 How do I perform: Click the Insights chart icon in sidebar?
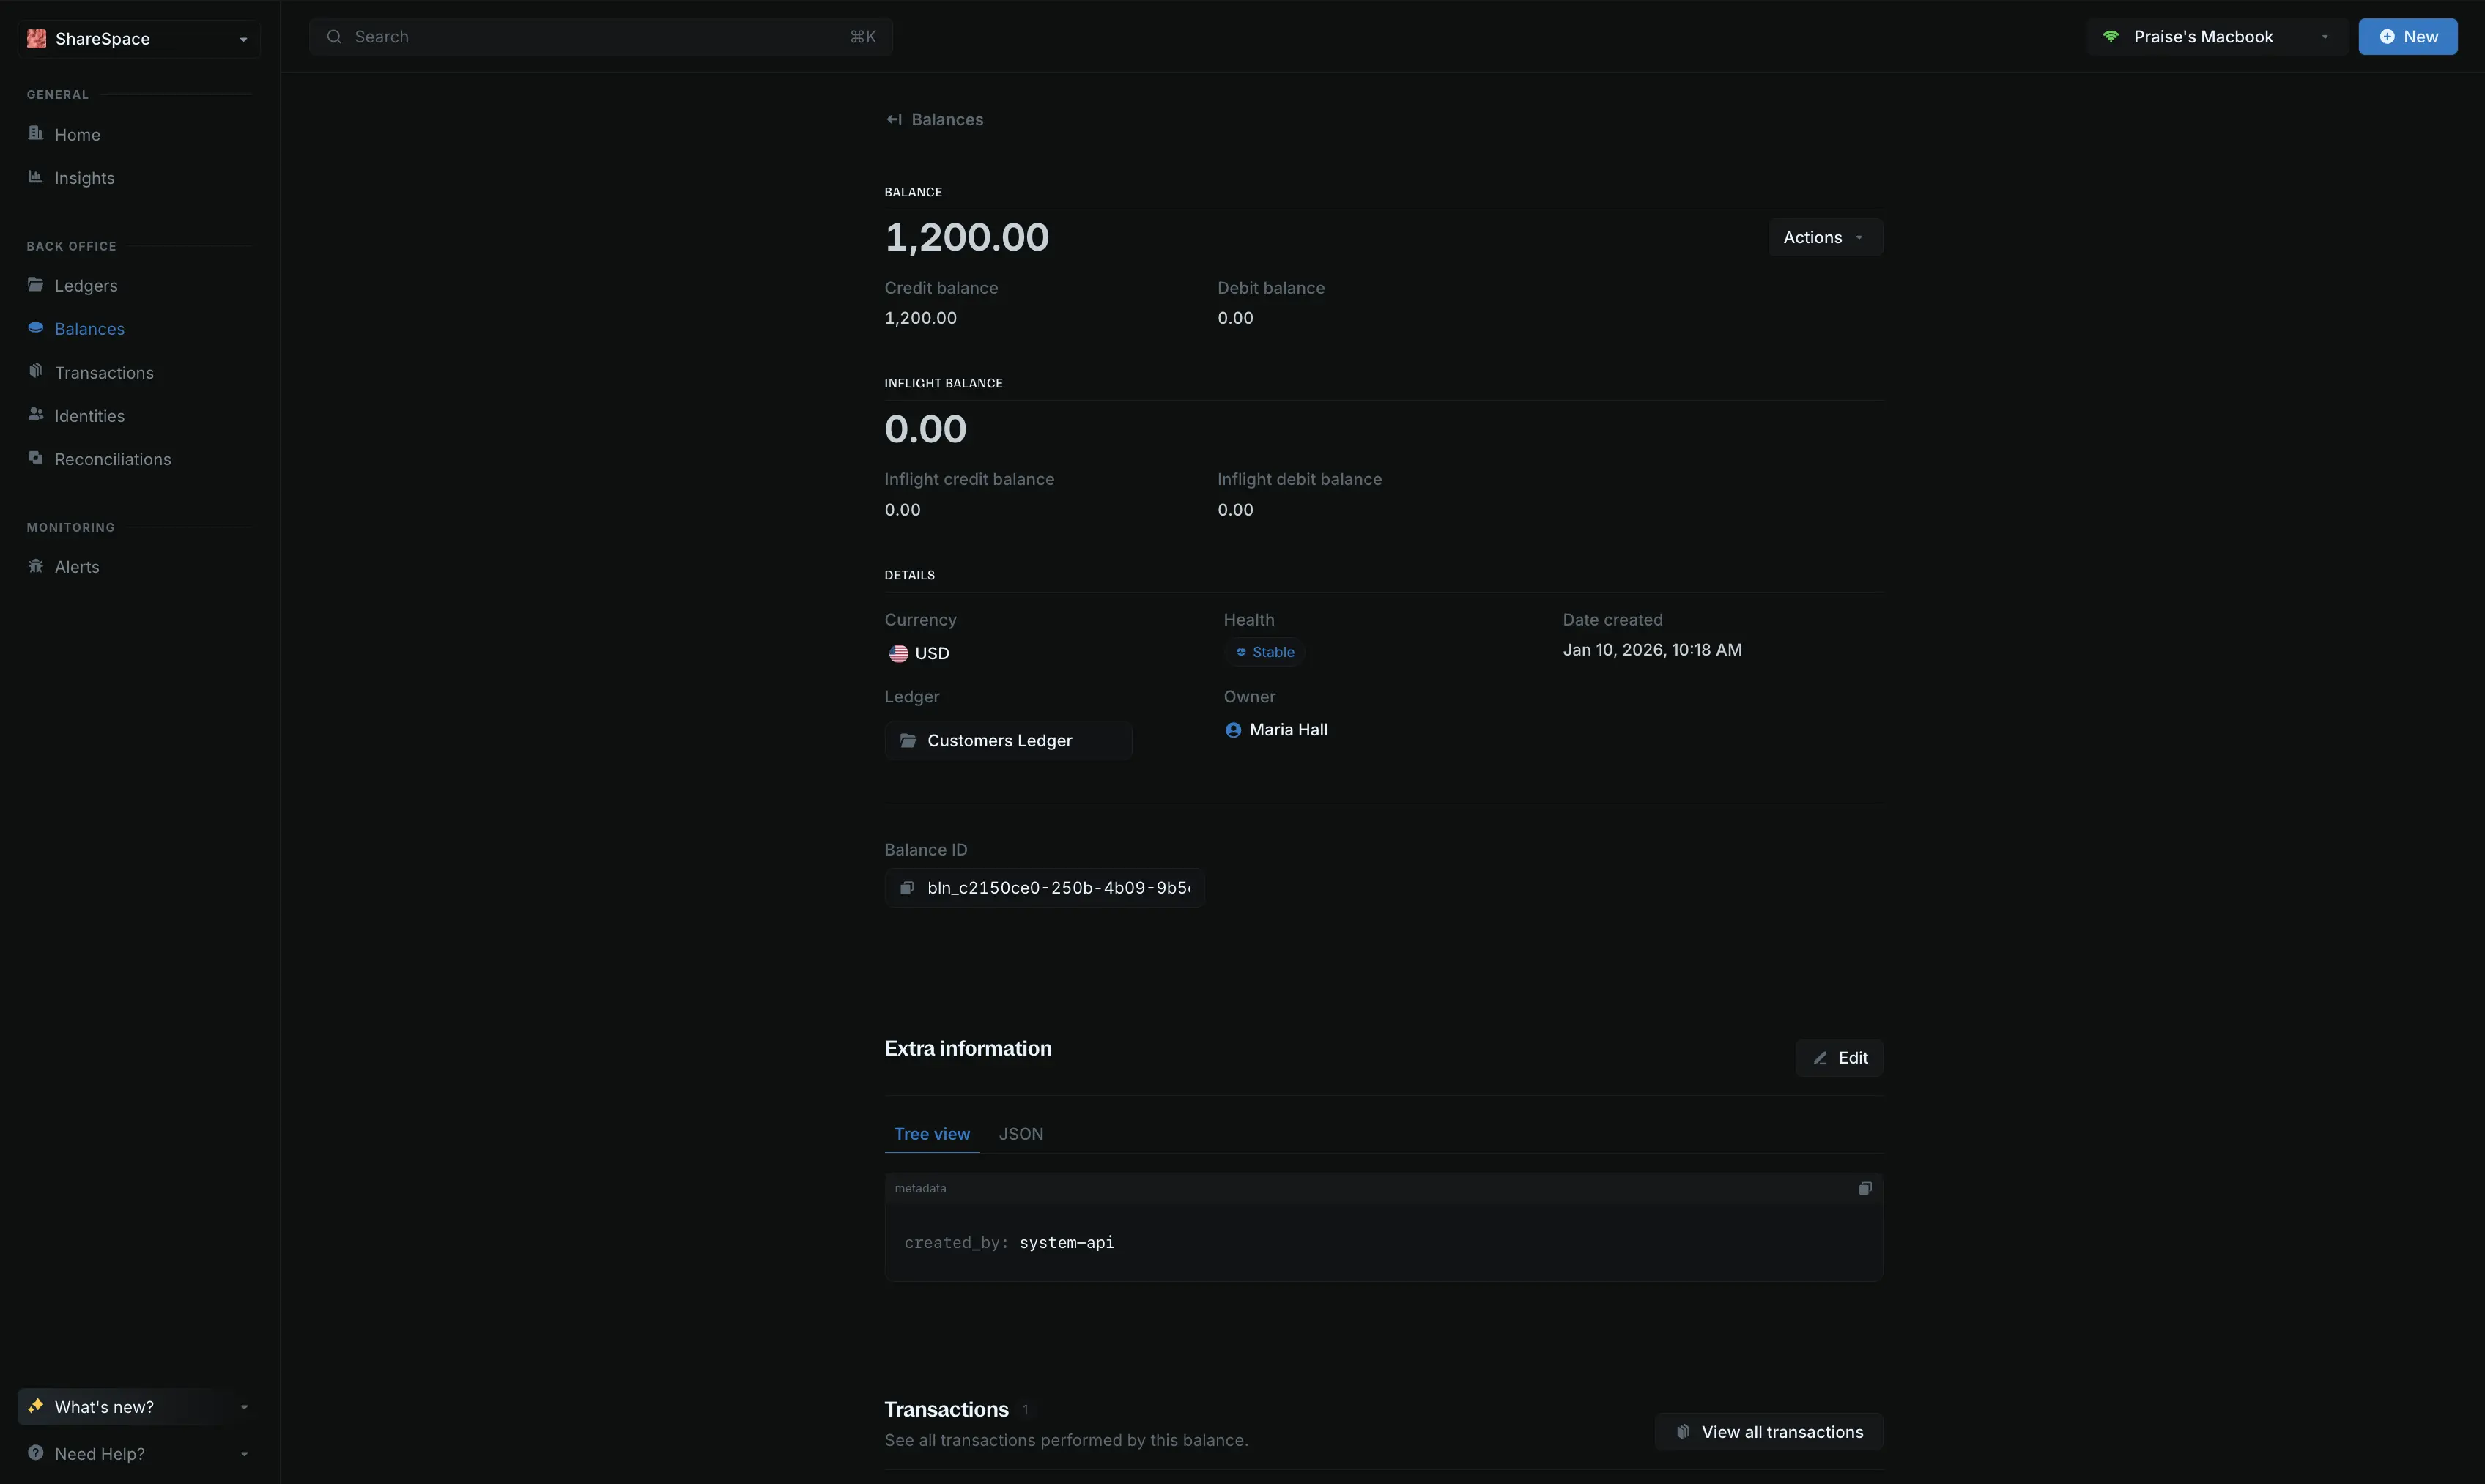36,177
